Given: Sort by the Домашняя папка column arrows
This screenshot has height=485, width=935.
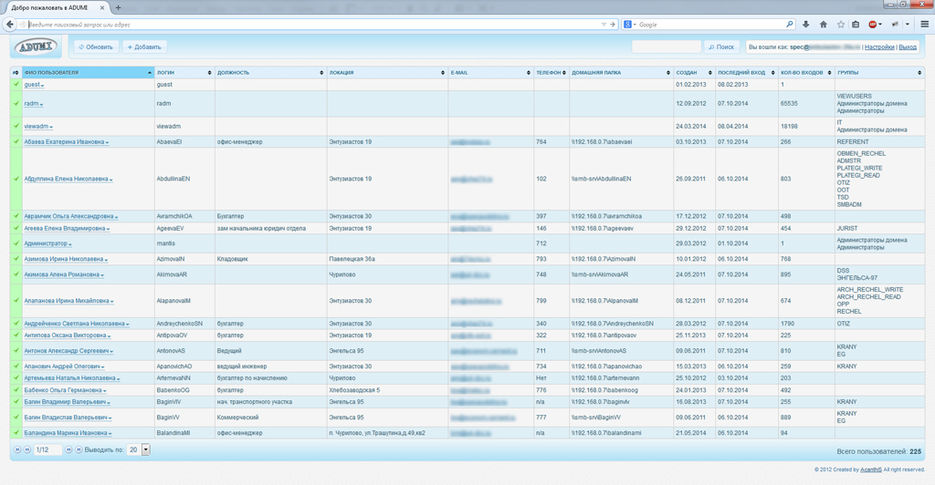Looking at the screenshot, I should [x=668, y=73].
